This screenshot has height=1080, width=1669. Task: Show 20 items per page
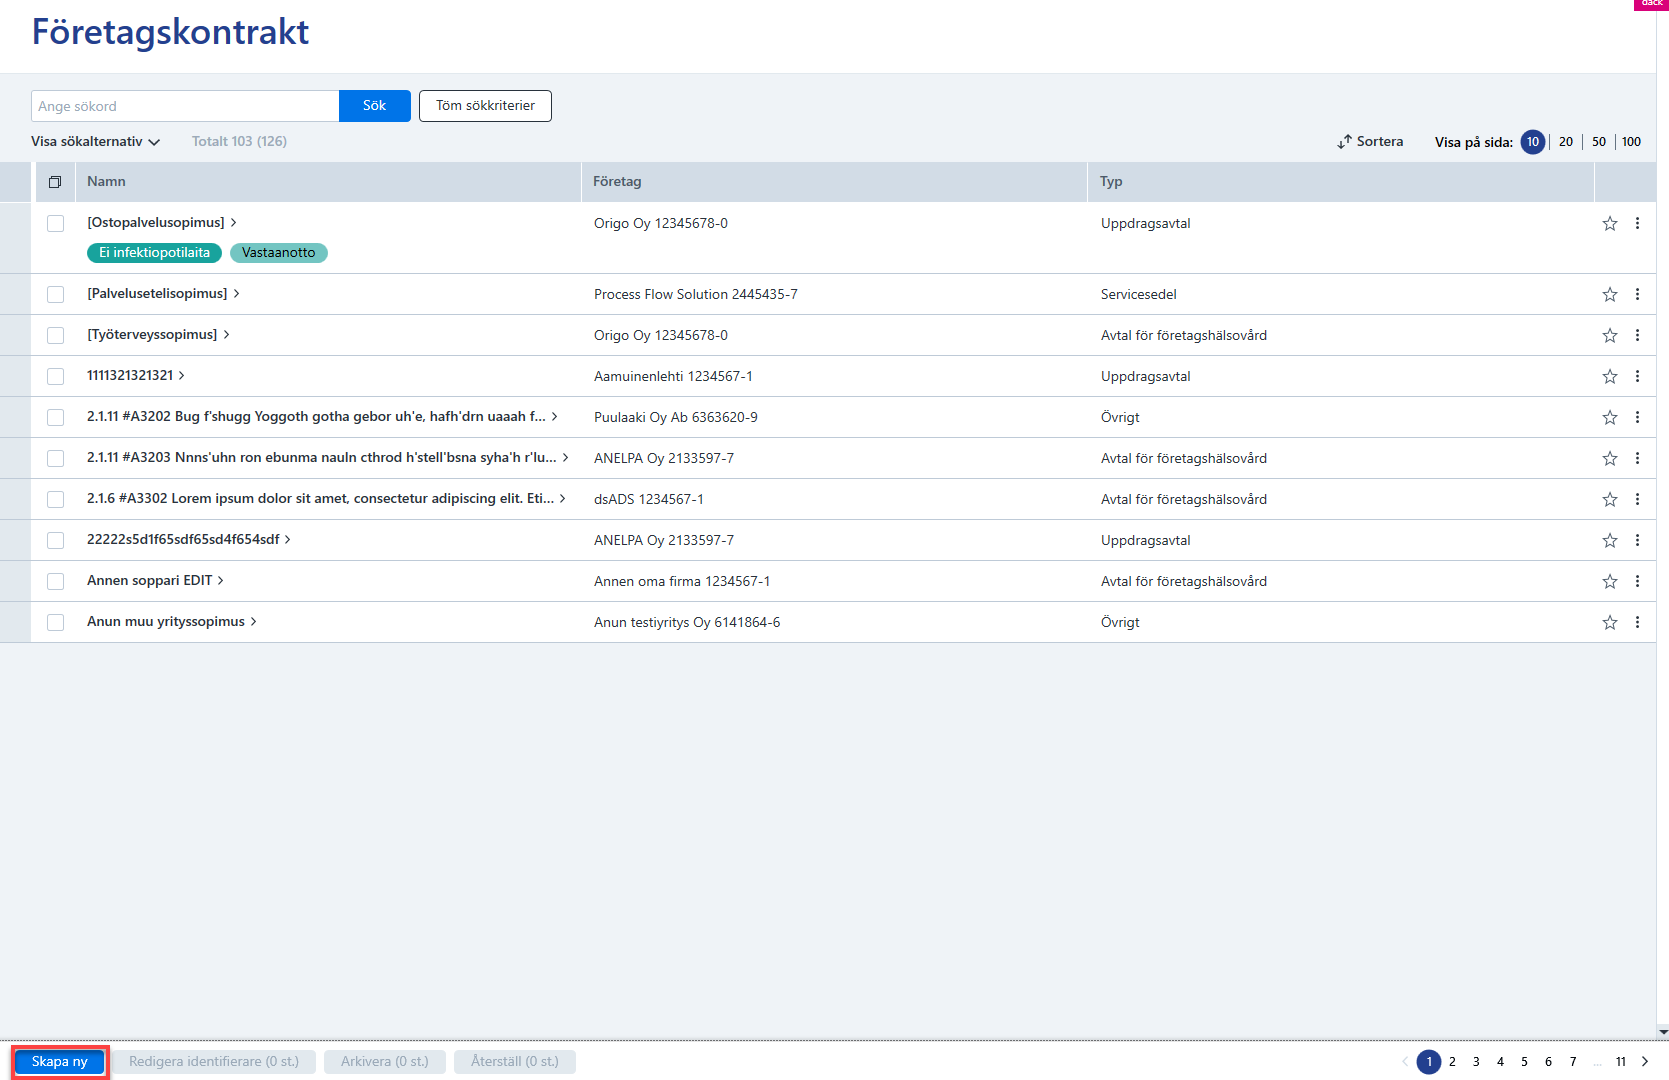1566,142
